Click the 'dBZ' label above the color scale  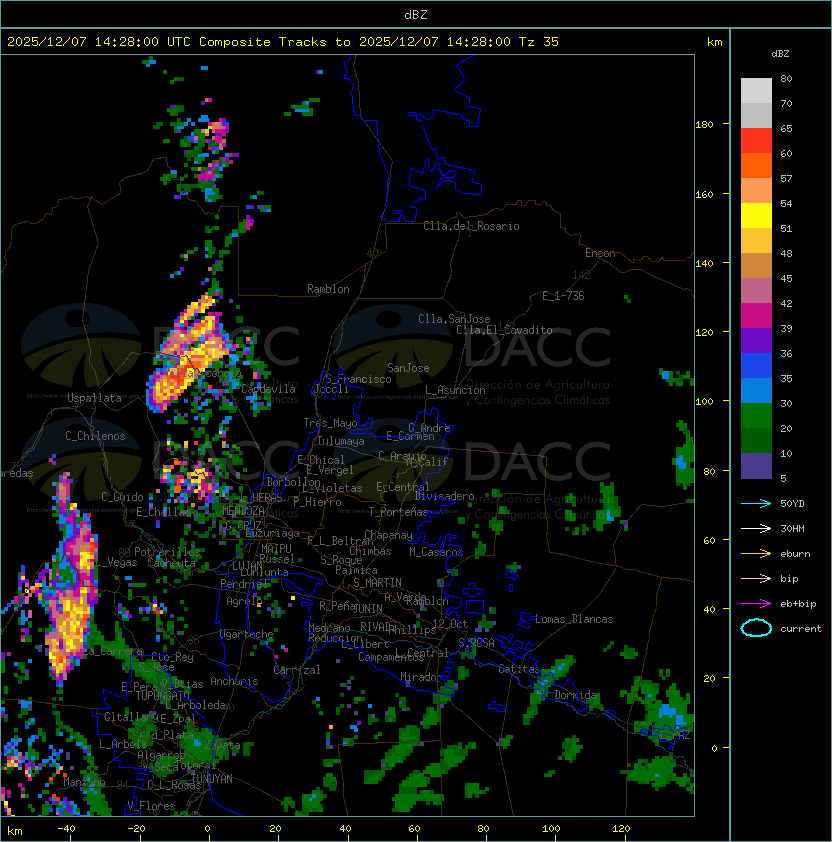780,54
